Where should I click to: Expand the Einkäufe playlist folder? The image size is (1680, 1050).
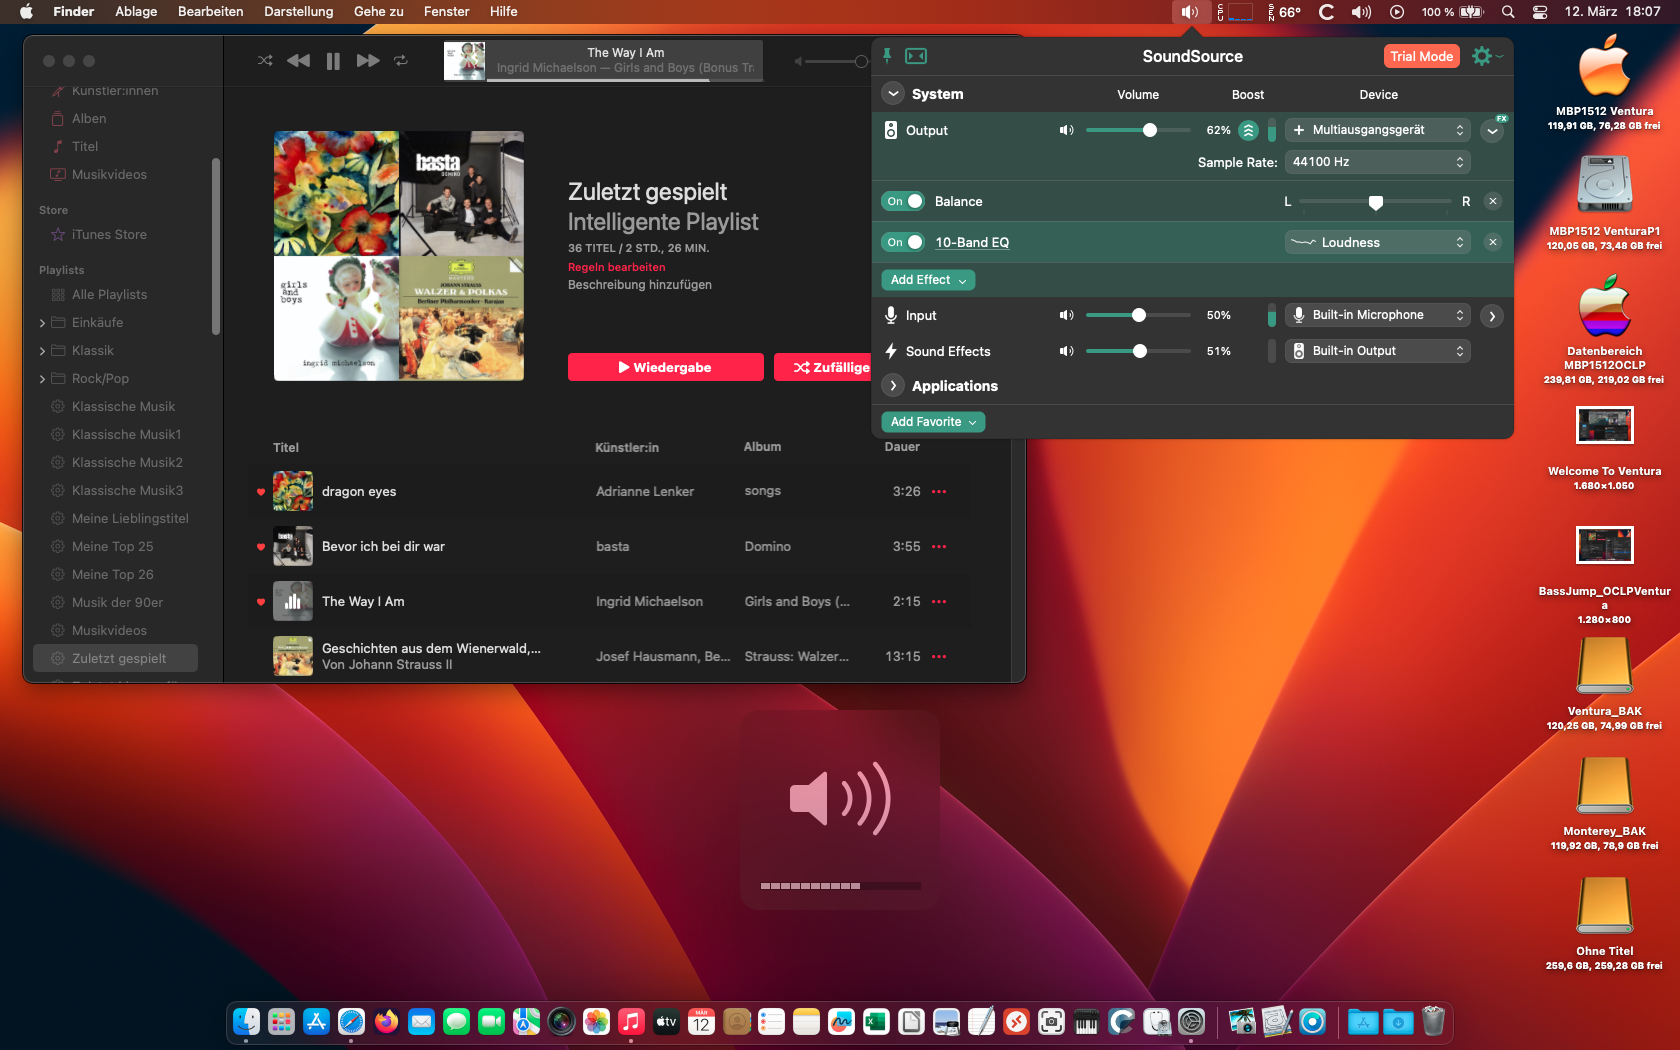(x=42, y=323)
